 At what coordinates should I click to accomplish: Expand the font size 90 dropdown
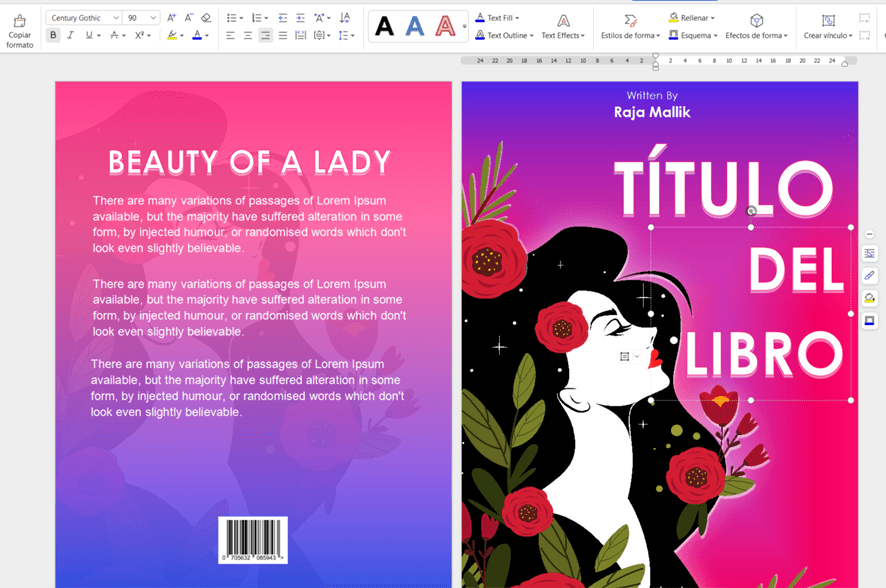153,18
